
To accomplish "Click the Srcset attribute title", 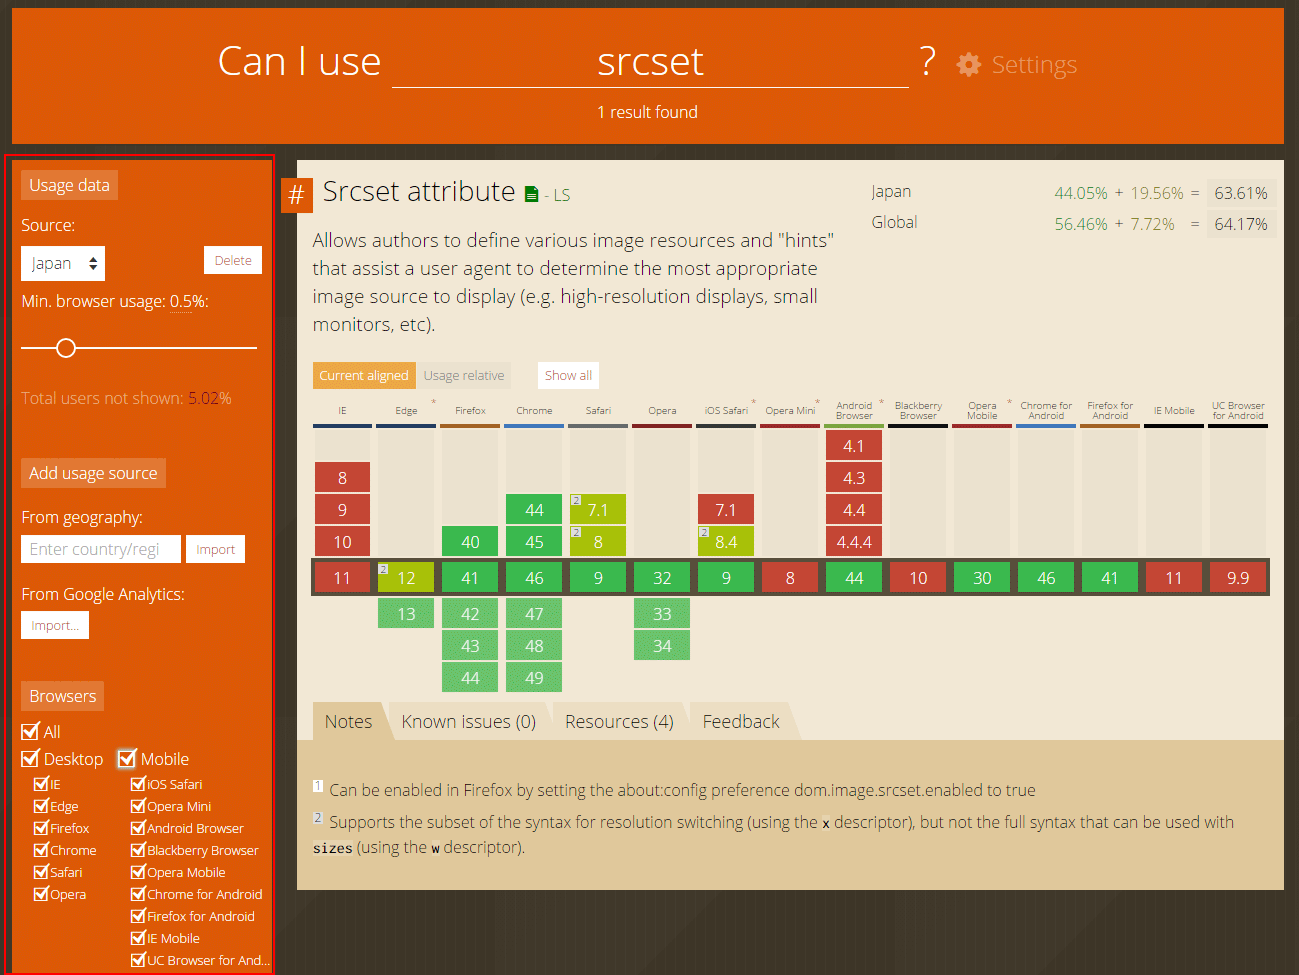I will click(x=419, y=191).
